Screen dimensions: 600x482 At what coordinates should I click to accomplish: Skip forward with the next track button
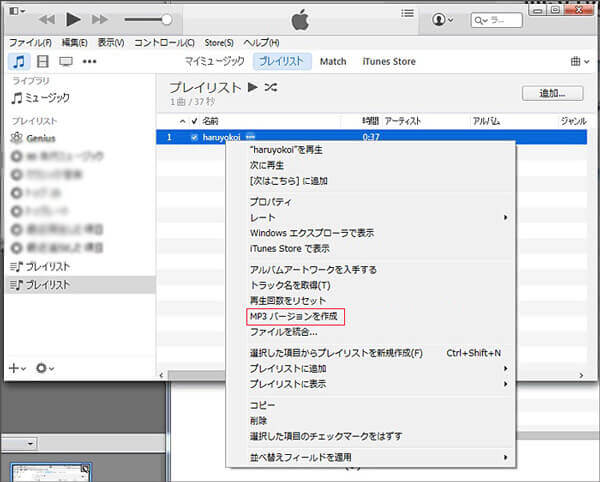[x=99, y=20]
